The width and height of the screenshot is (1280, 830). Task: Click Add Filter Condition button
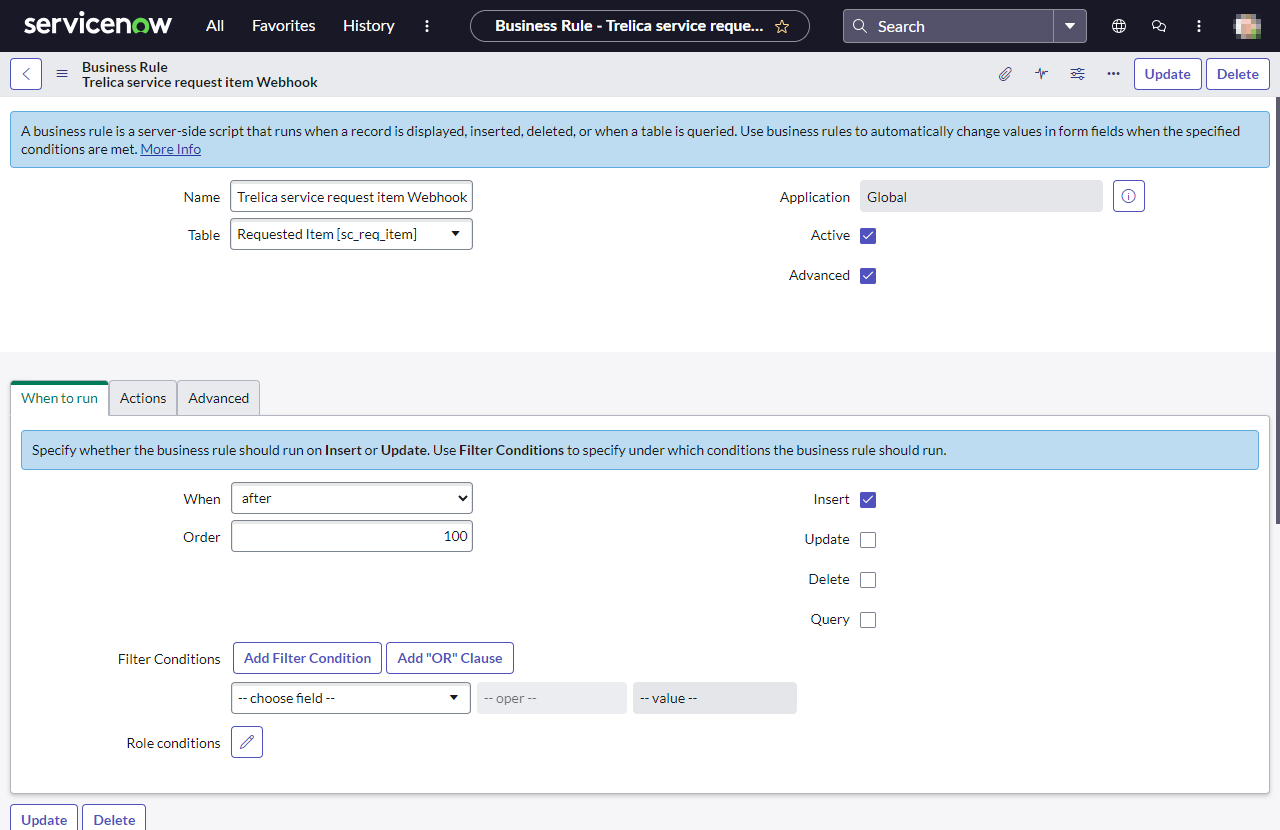pos(307,658)
